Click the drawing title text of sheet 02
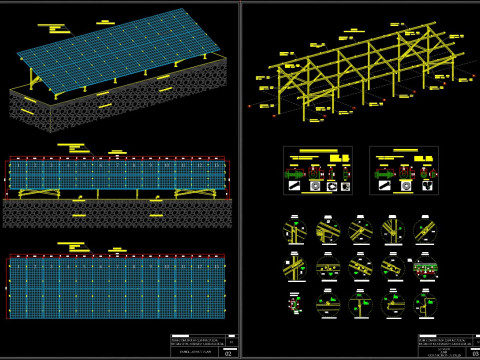The image size is (480, 360). click(195, 352)
